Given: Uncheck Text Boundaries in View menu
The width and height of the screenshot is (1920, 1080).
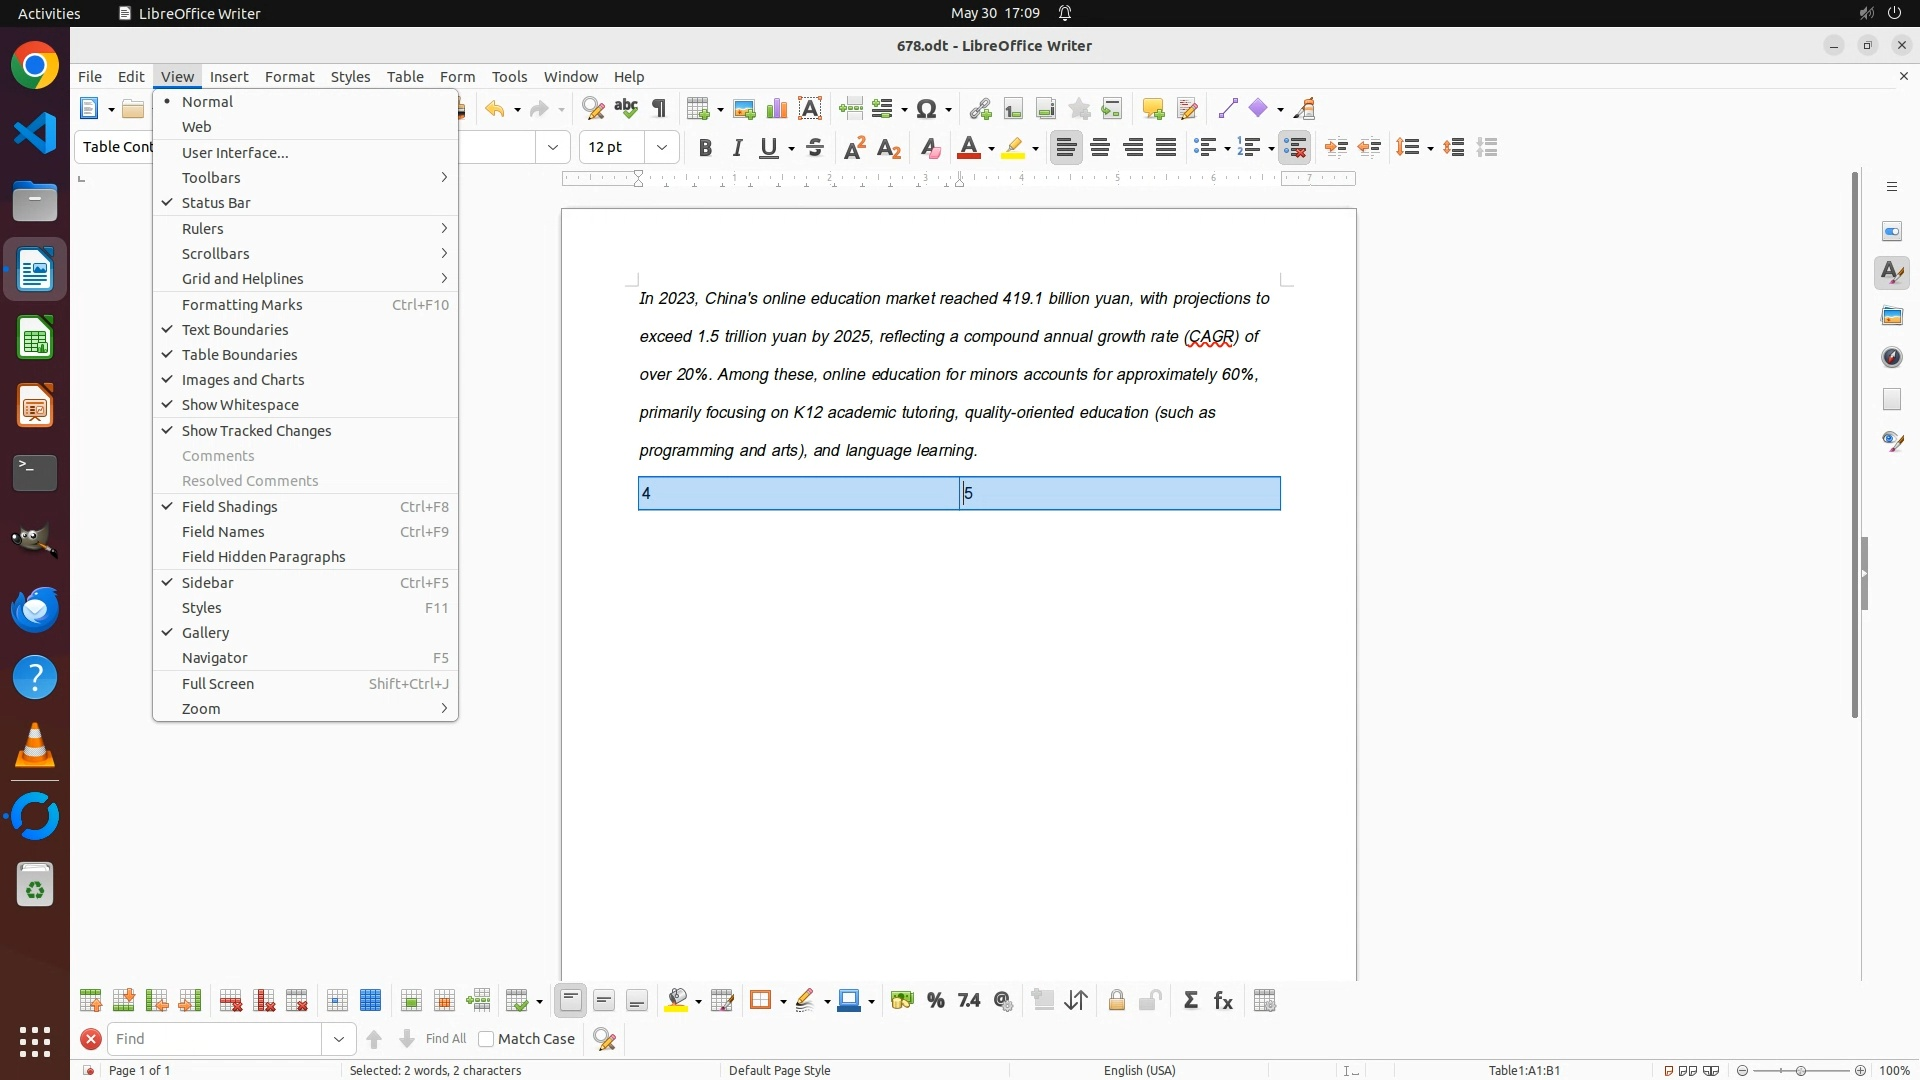Looking at the screenshot, I should pos(235,330).
